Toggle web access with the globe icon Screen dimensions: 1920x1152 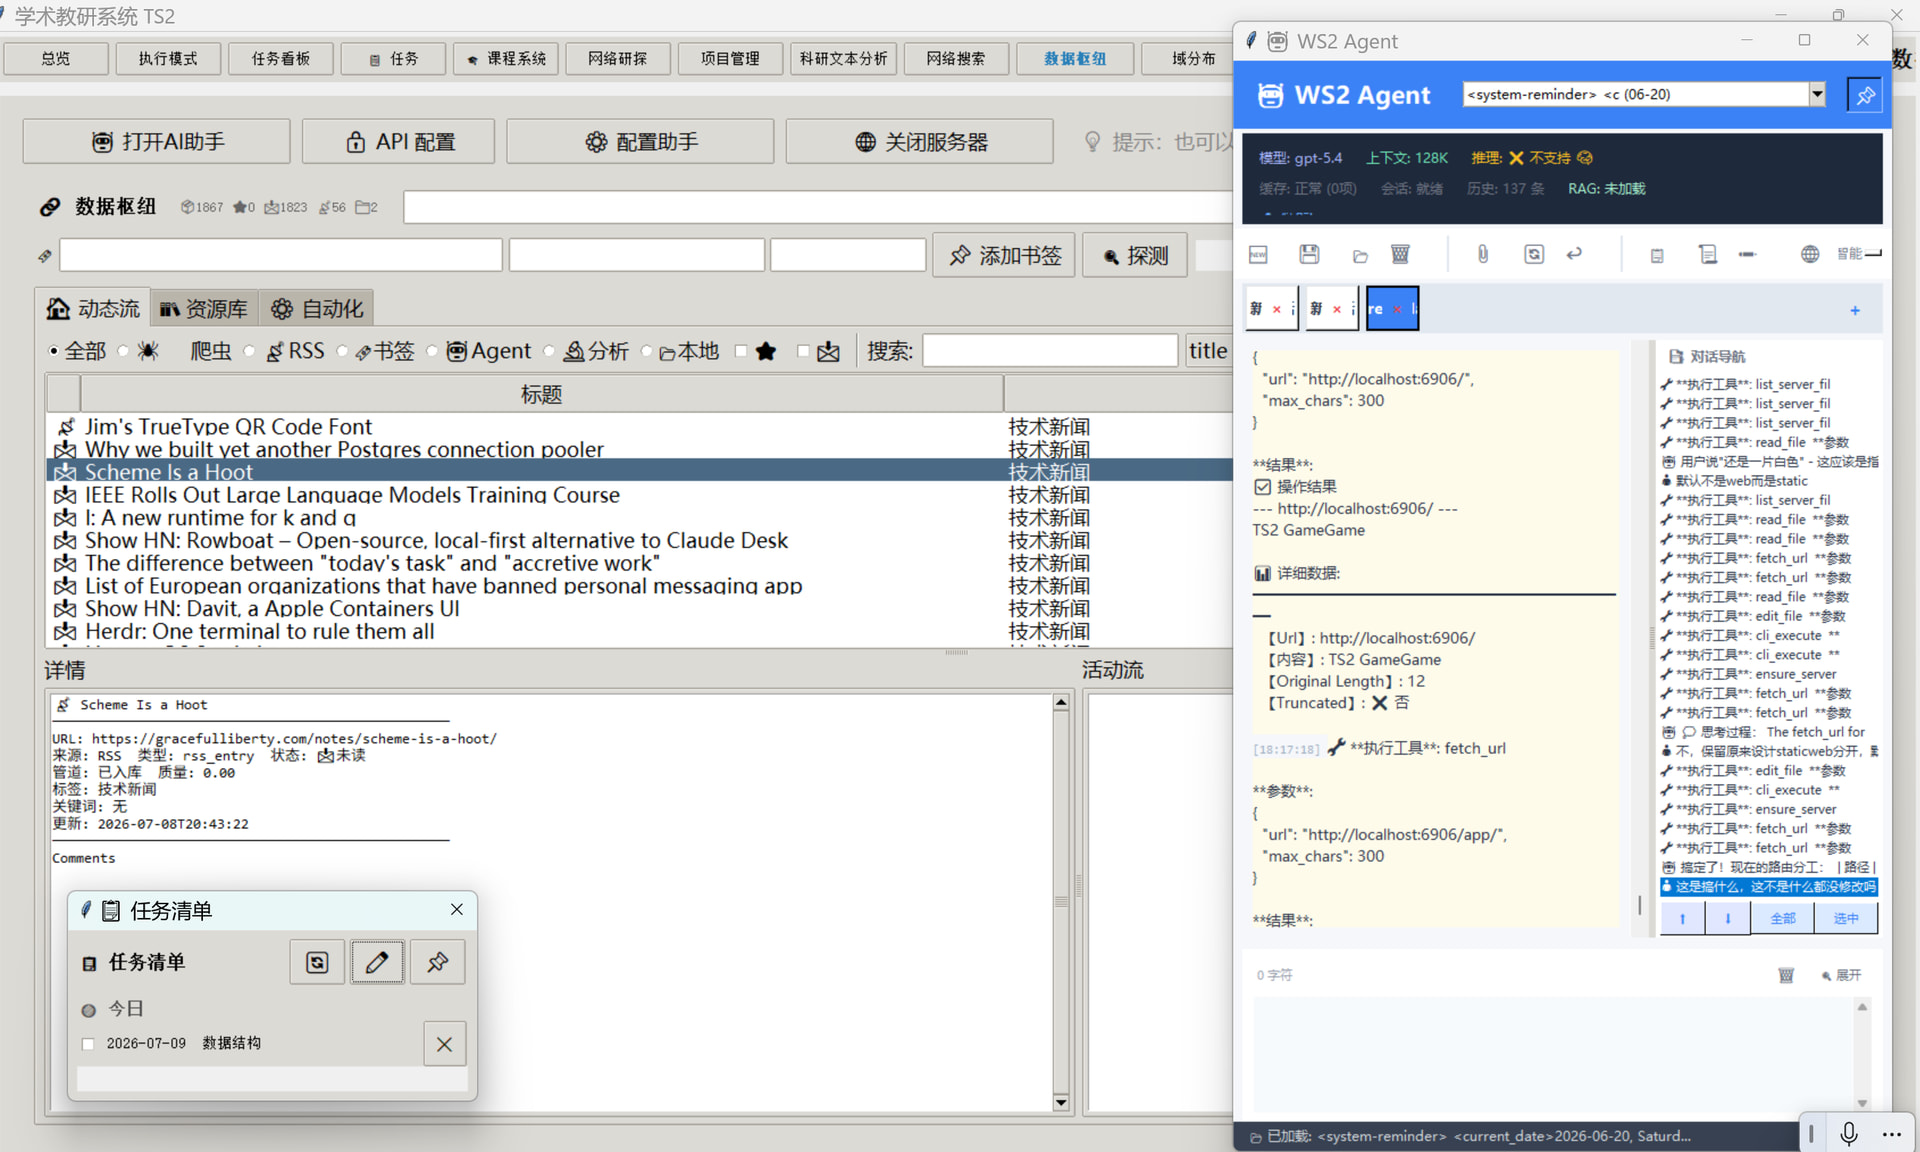coord(1810,254)
